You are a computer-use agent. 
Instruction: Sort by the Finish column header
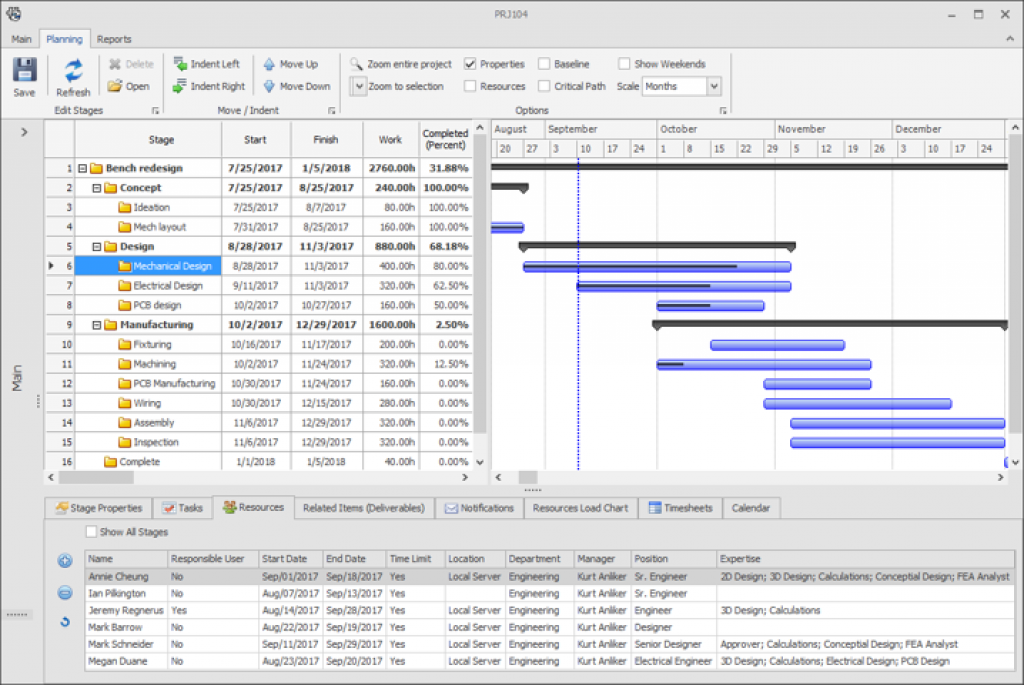point(325,140)
